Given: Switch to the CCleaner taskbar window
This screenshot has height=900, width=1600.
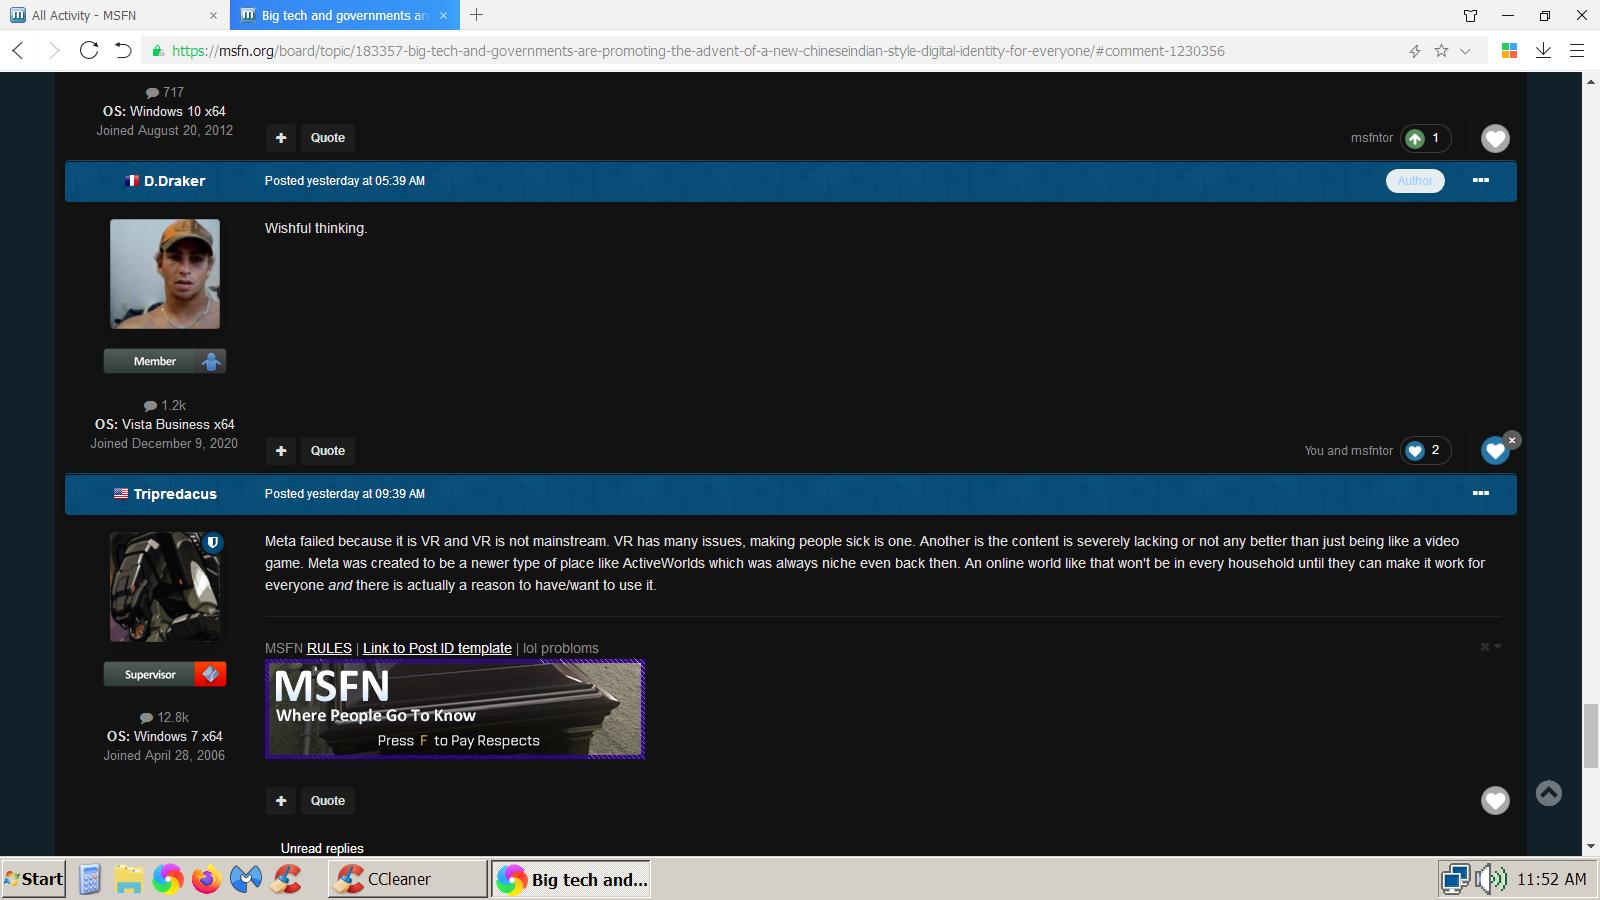Looking at the screenshot, I should pyautogui.click(x=407, y=879).
